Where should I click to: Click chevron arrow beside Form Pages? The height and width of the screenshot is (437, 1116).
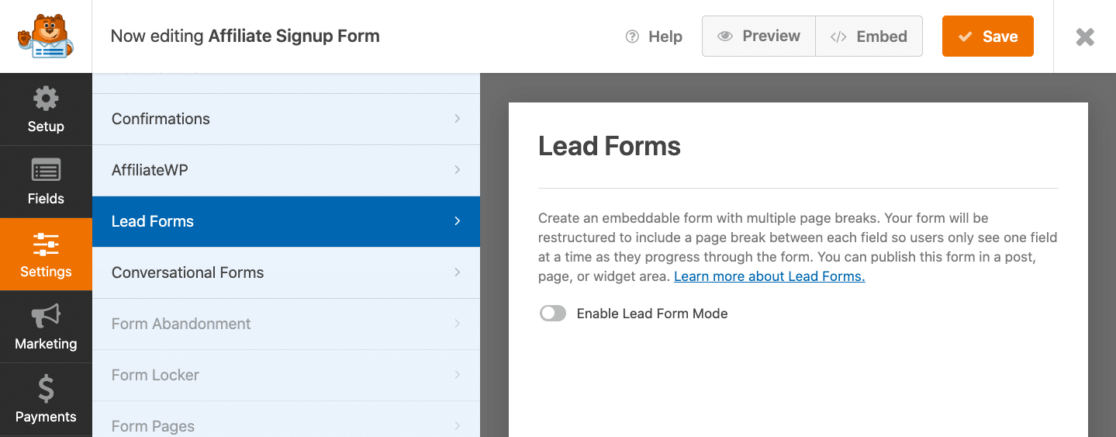(457, 426)
